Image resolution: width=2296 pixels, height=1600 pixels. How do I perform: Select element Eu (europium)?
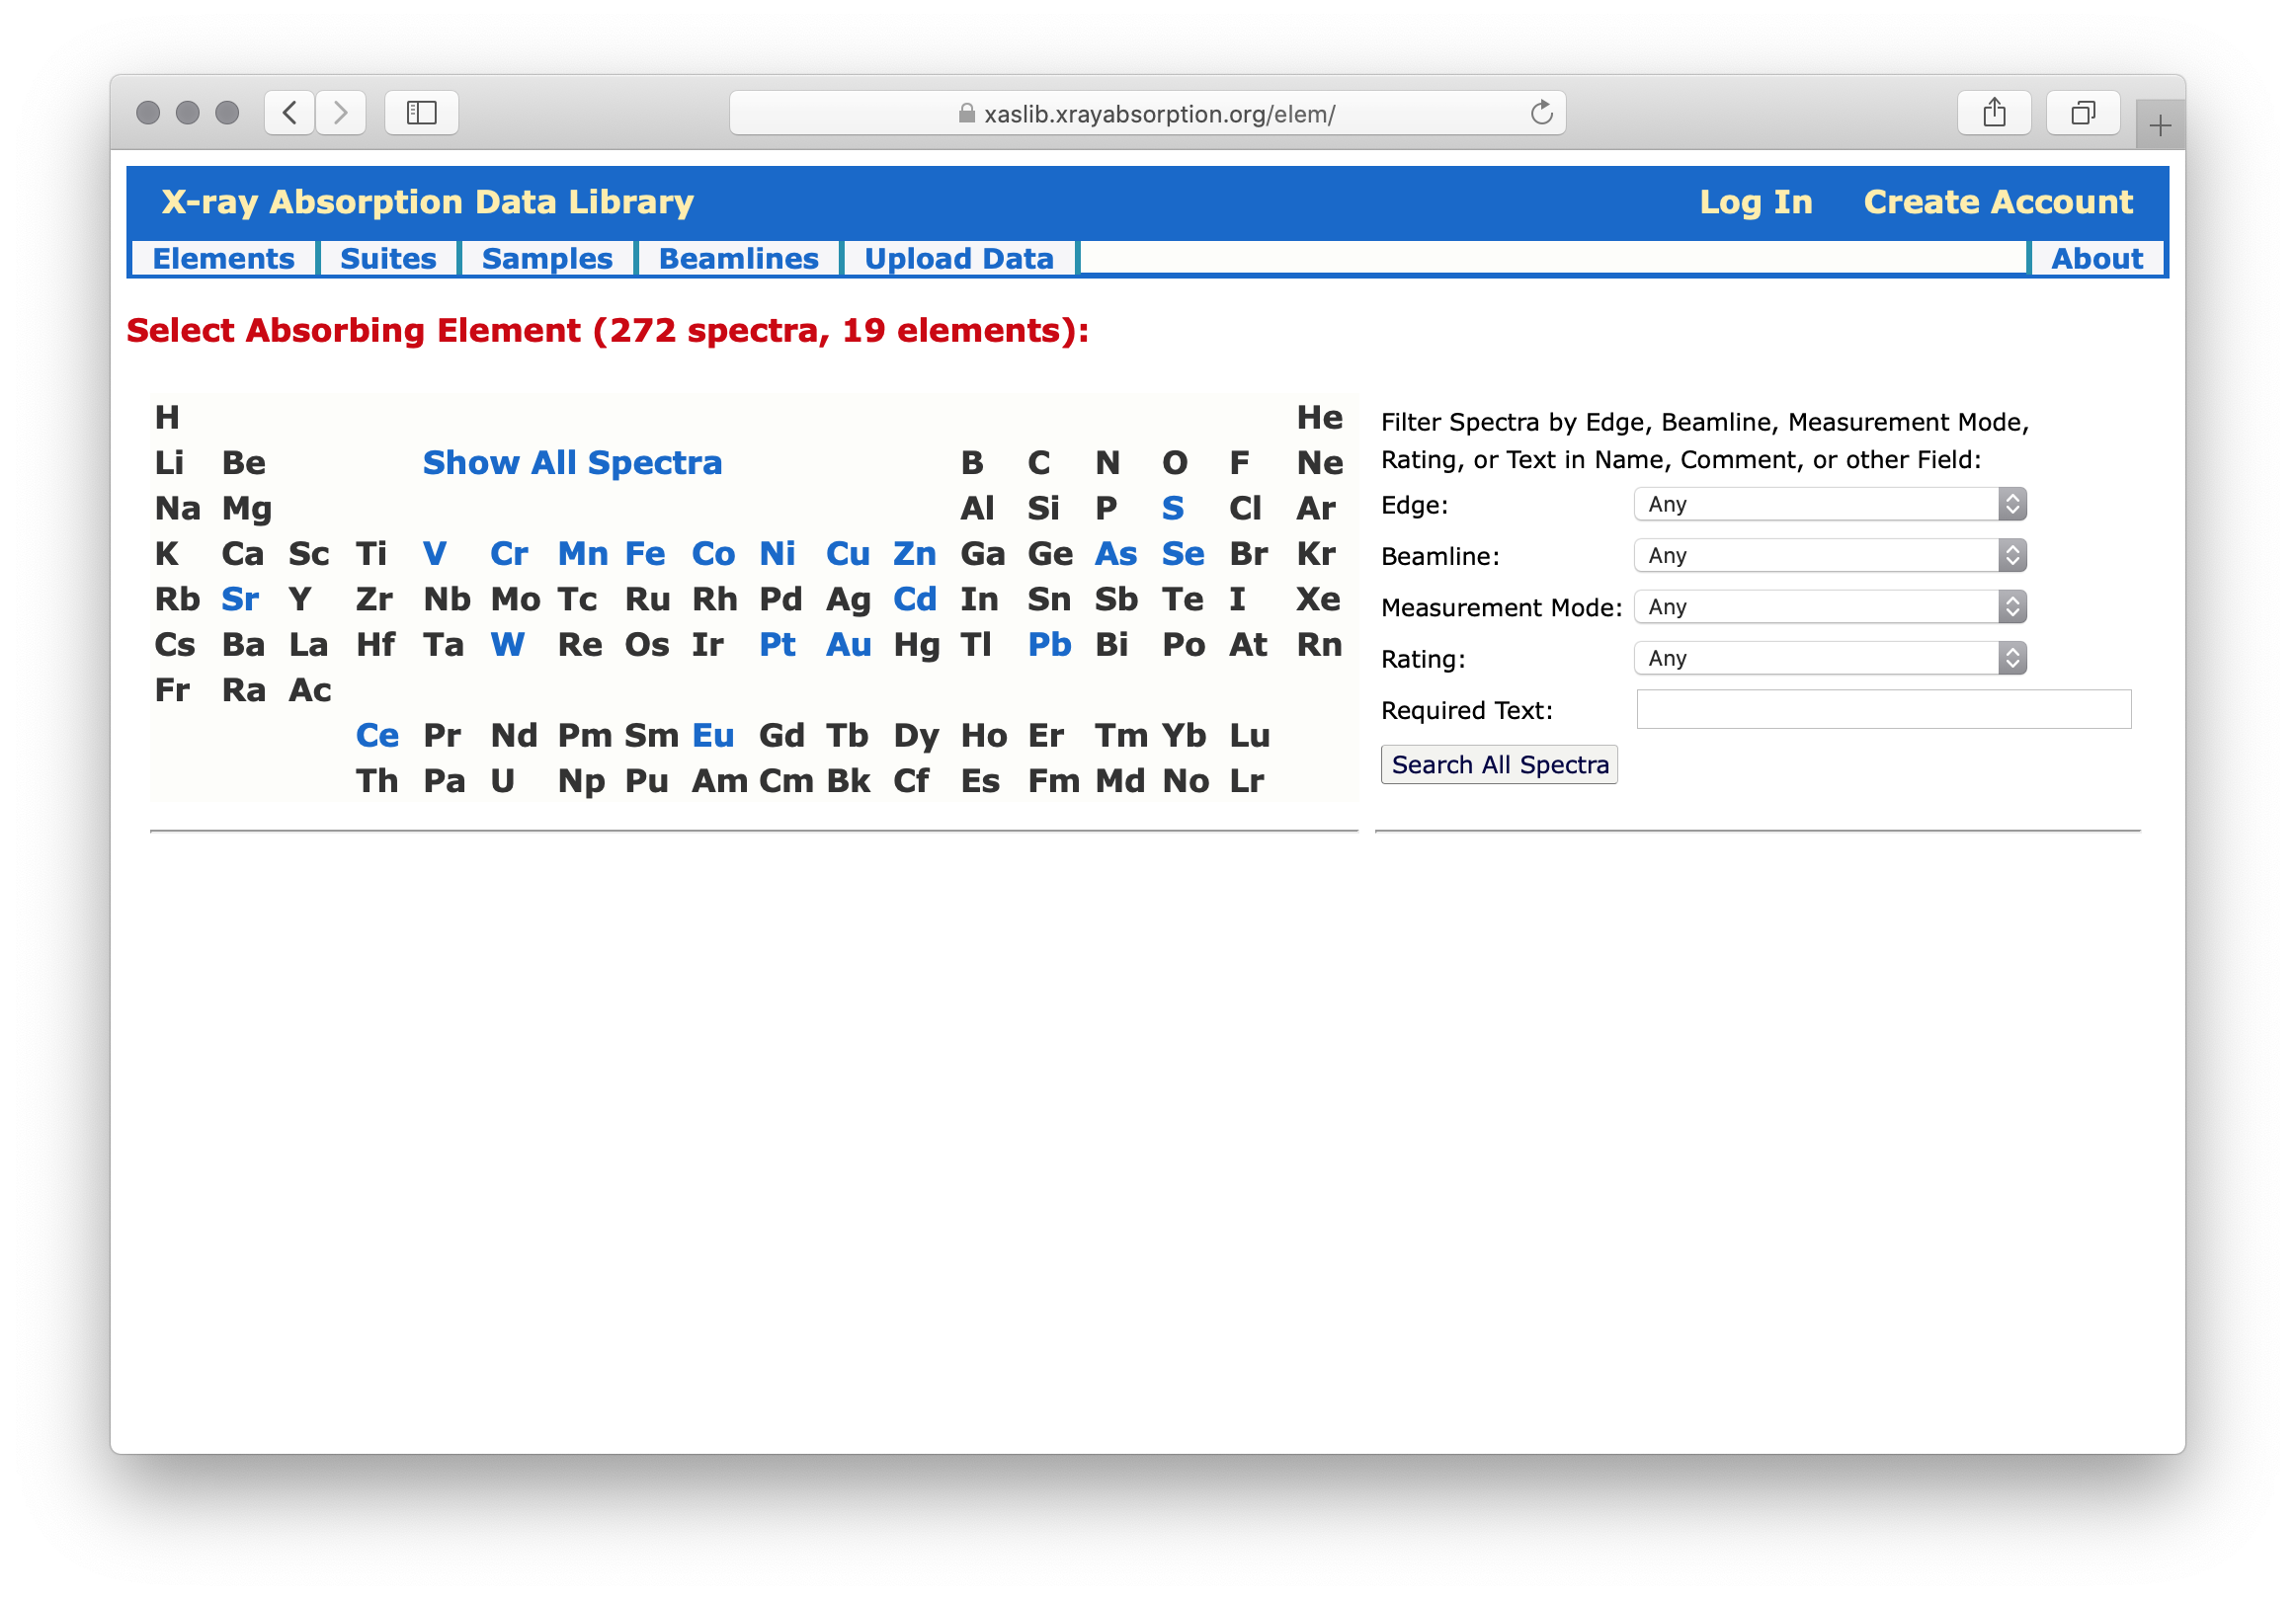tap(713, 736)
